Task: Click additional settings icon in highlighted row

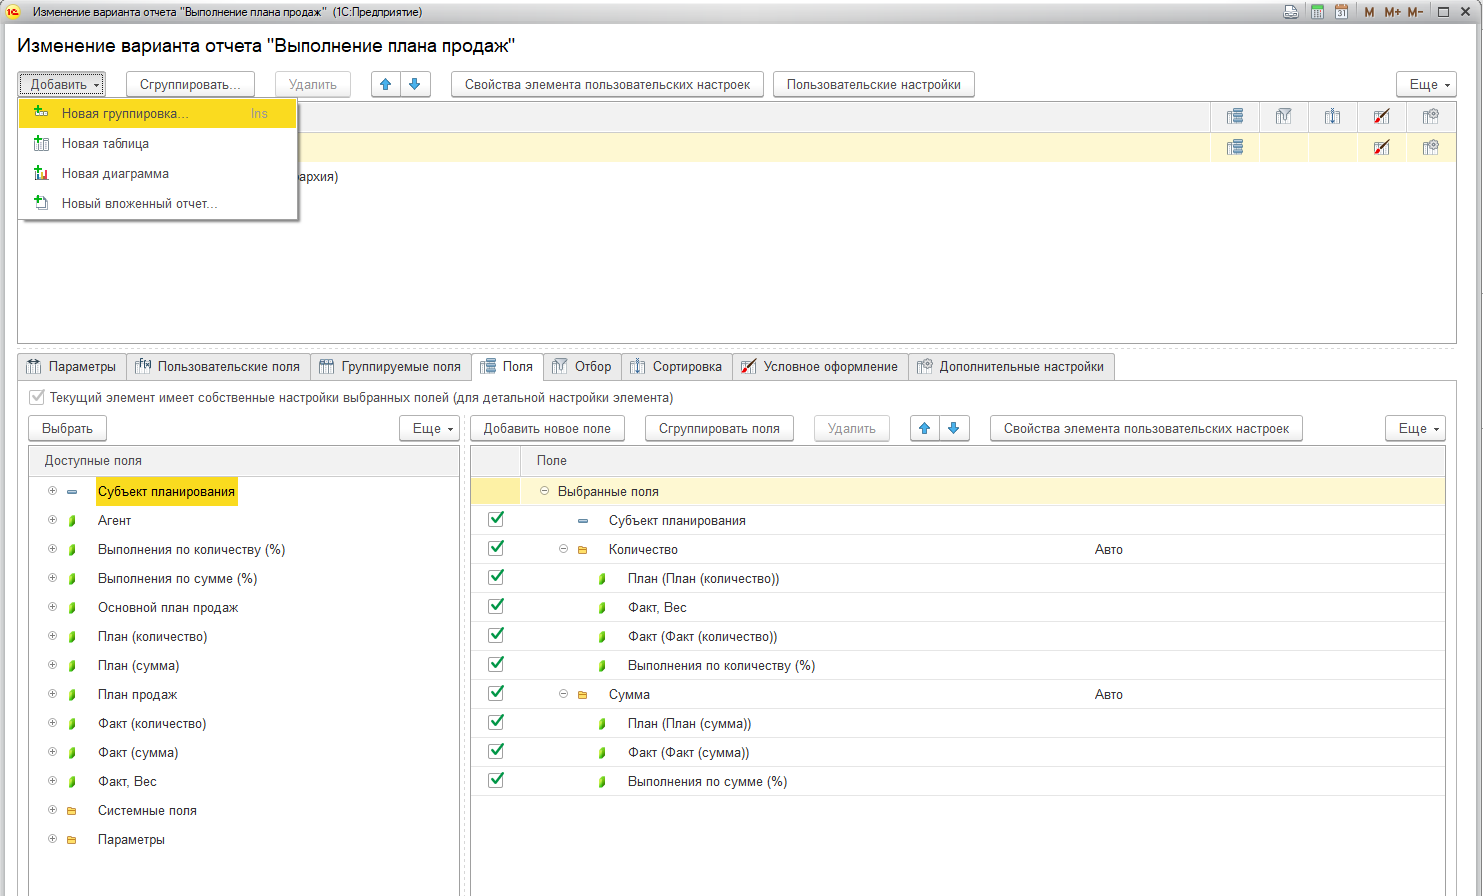Action: [1431, 147]
